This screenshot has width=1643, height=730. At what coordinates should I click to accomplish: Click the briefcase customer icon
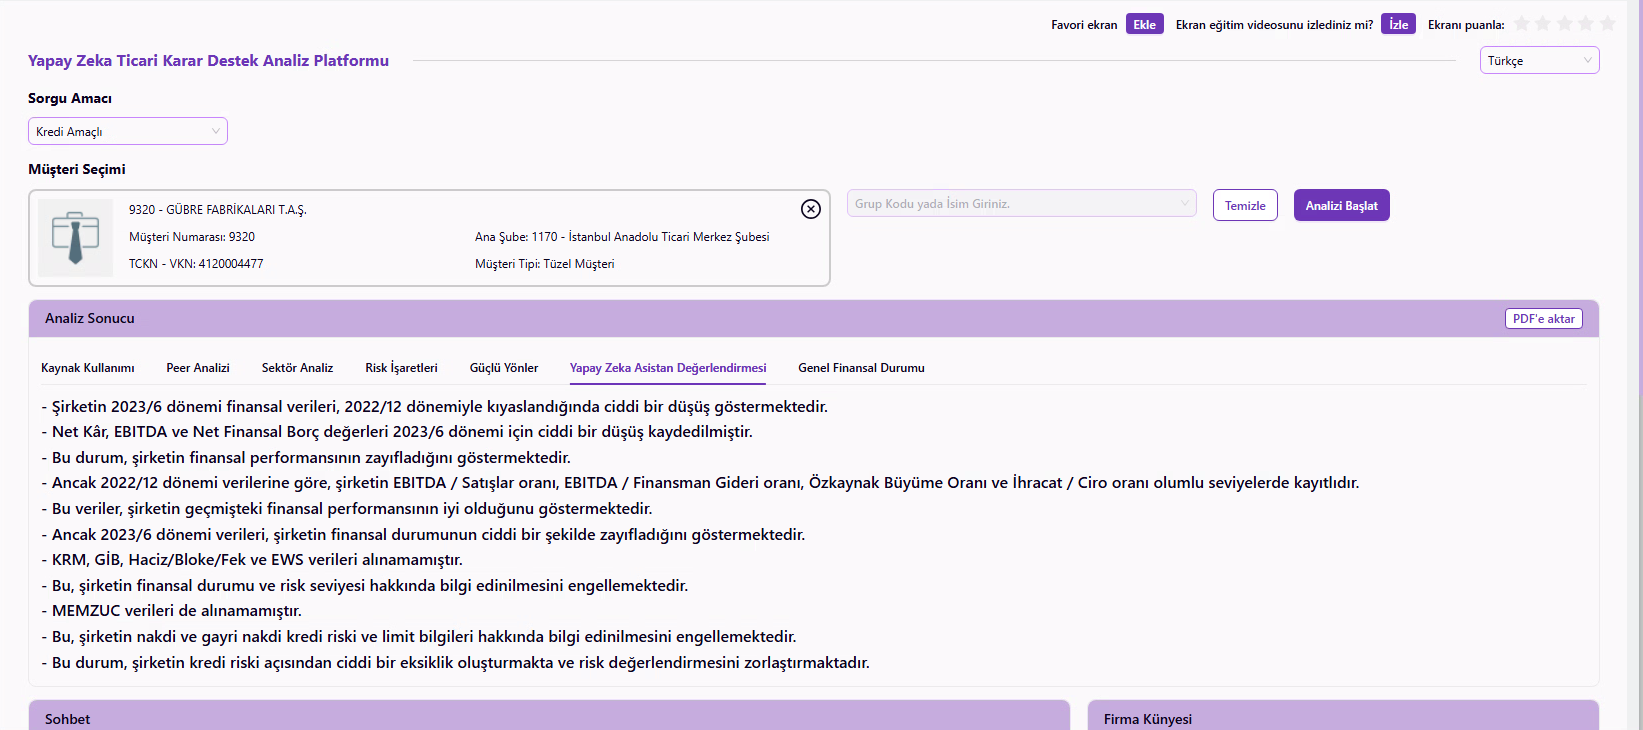pos(75,237)
